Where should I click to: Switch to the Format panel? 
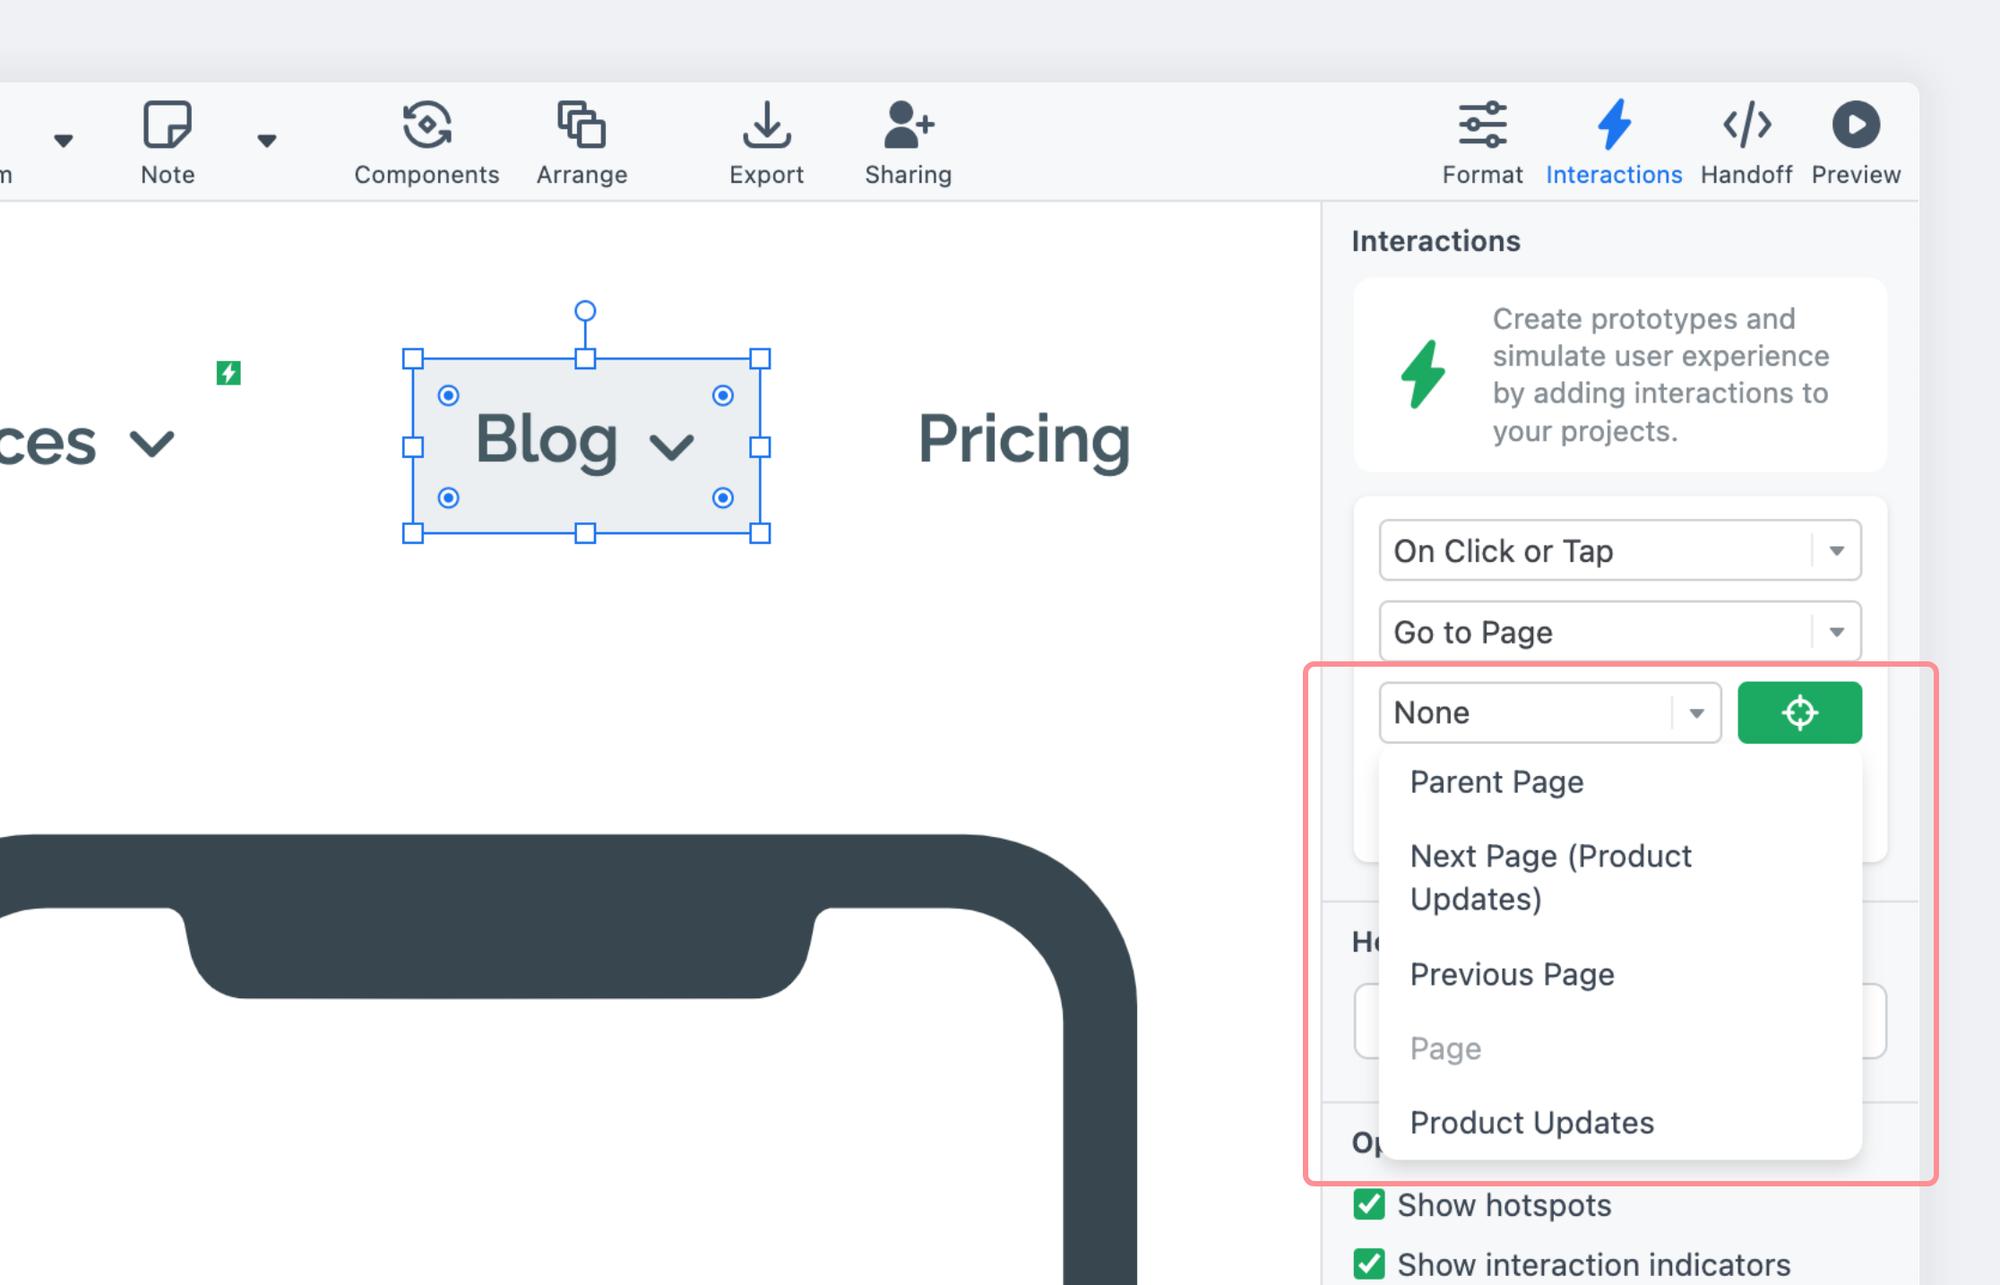tap(1482, 143)
